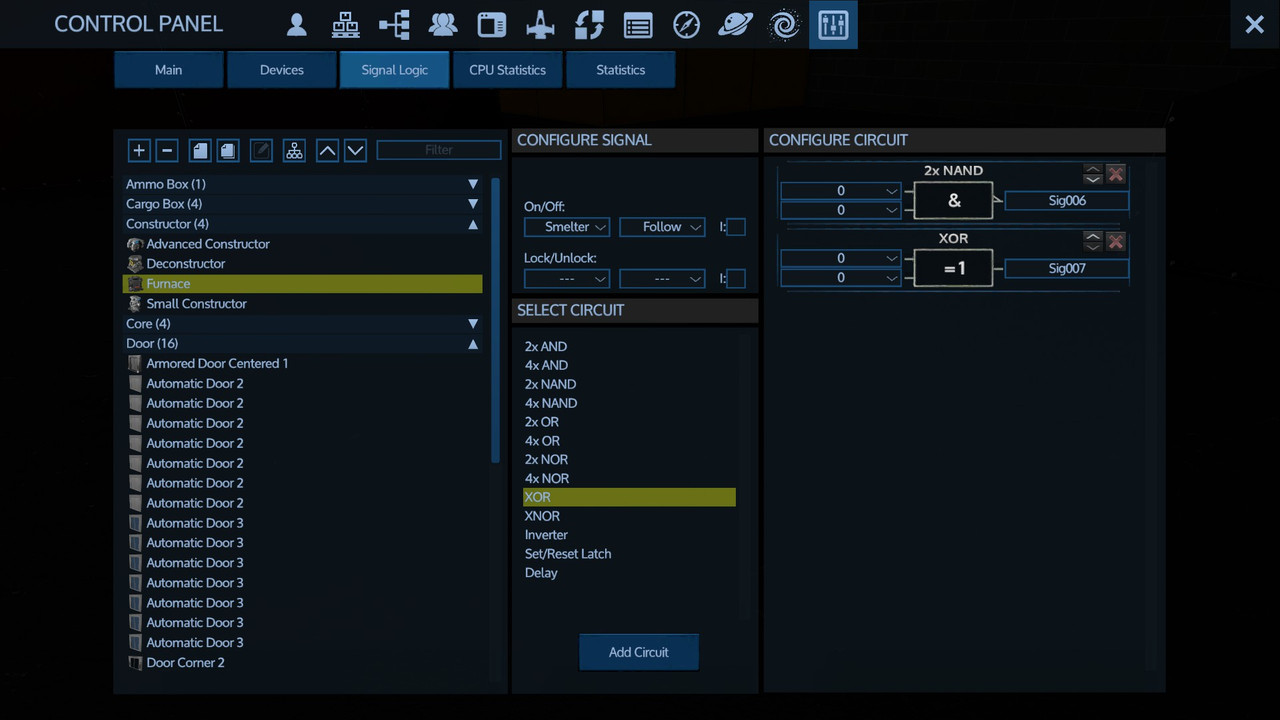Remove the XOR circuit with red X

pyautogui.click(x=1116, y=242)
